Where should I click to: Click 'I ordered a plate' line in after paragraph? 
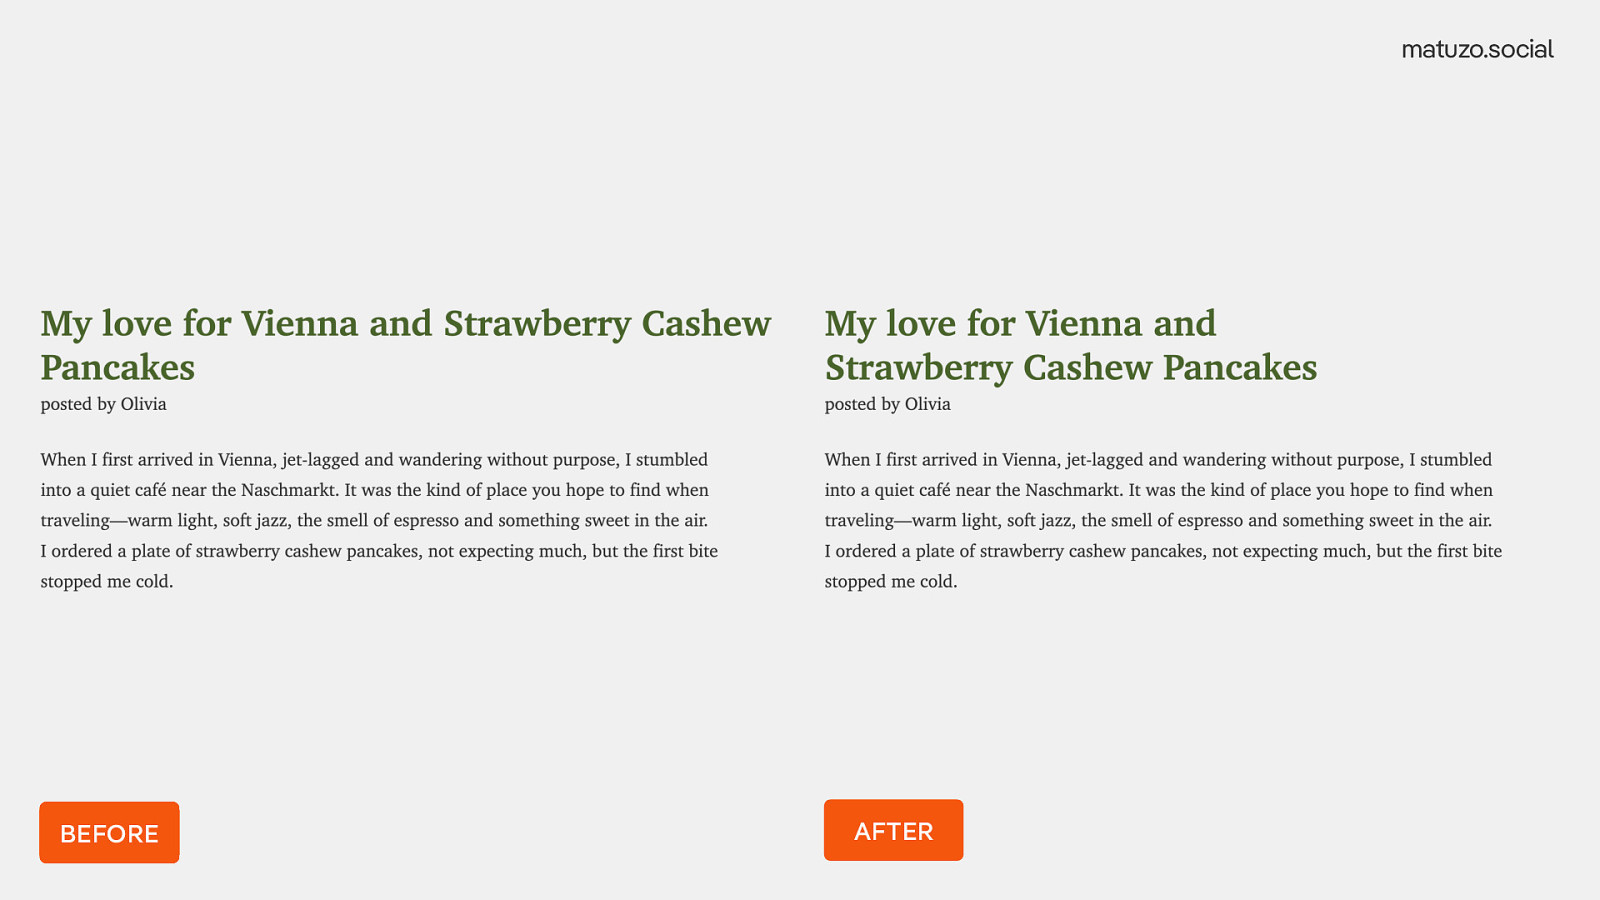pos(1163,551)
